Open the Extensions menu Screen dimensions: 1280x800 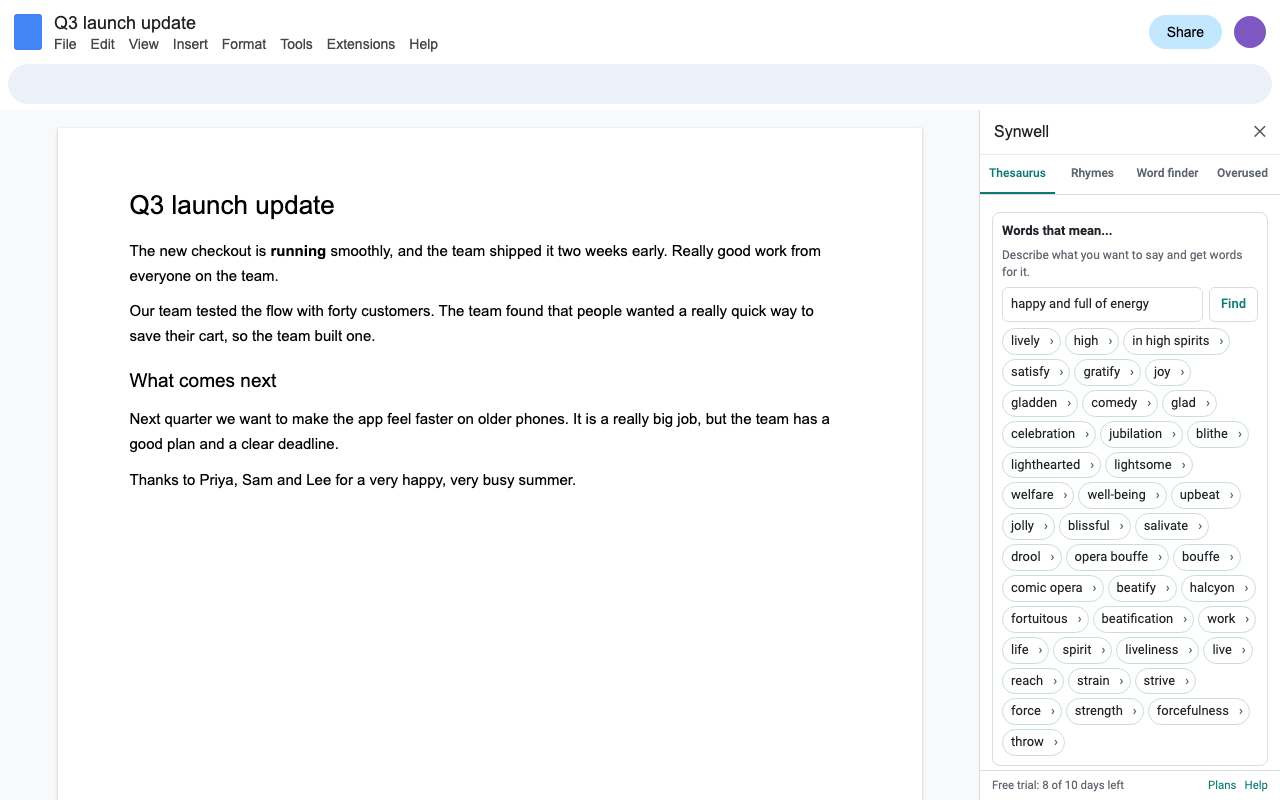coord(361,44)
